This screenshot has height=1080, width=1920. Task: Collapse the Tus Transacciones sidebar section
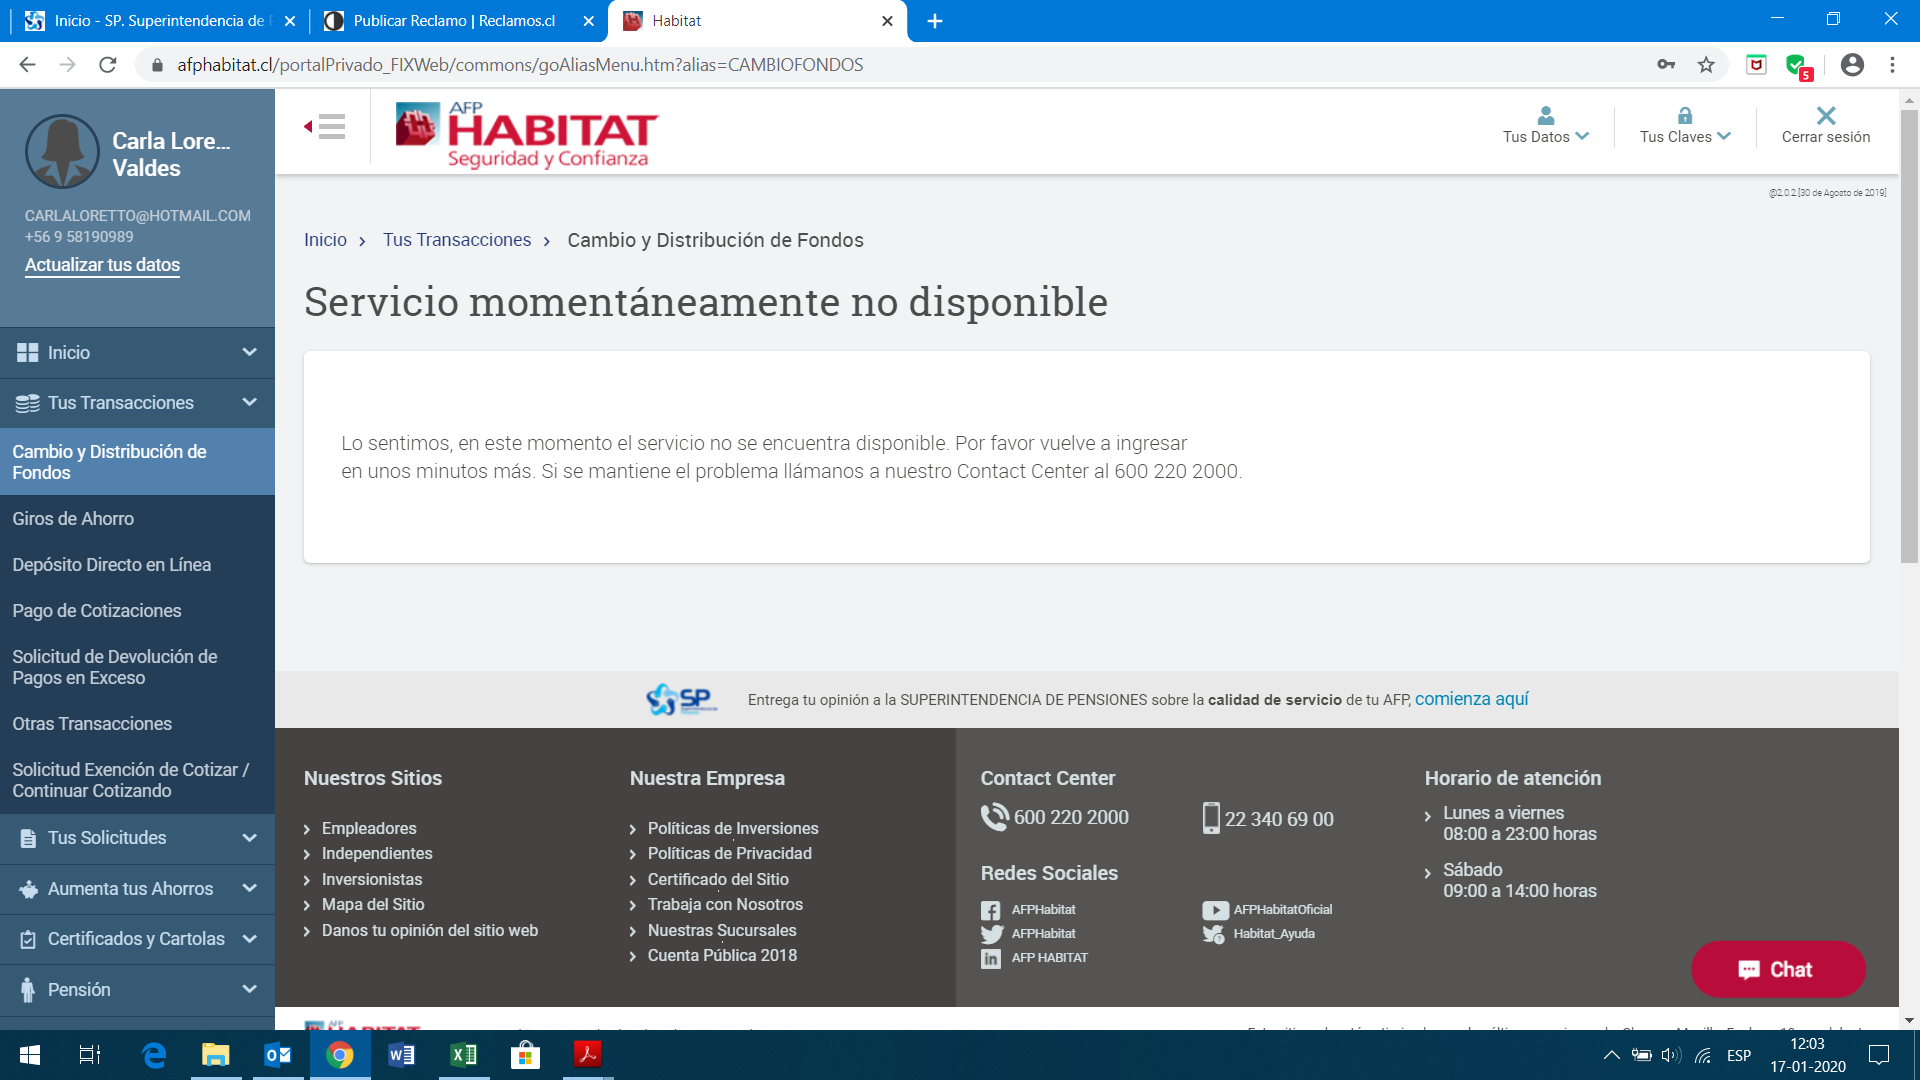coord(137,403)
